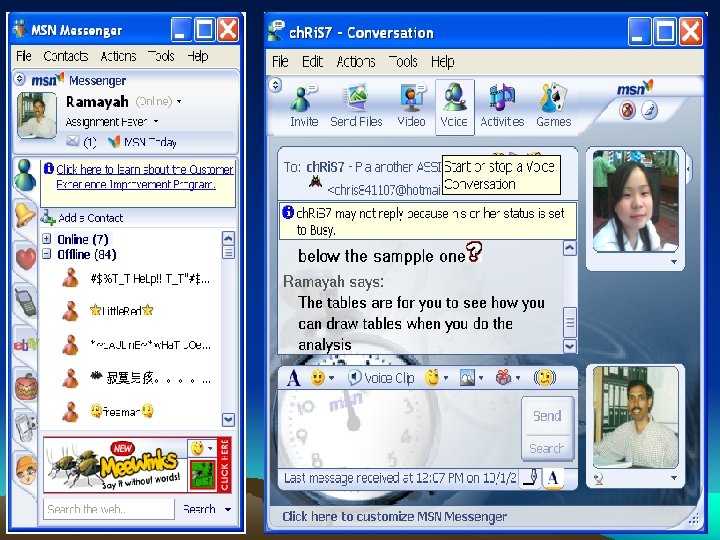720x540 pixels.
Task: Open the background picture dropdown arrow
Action: 481,378
